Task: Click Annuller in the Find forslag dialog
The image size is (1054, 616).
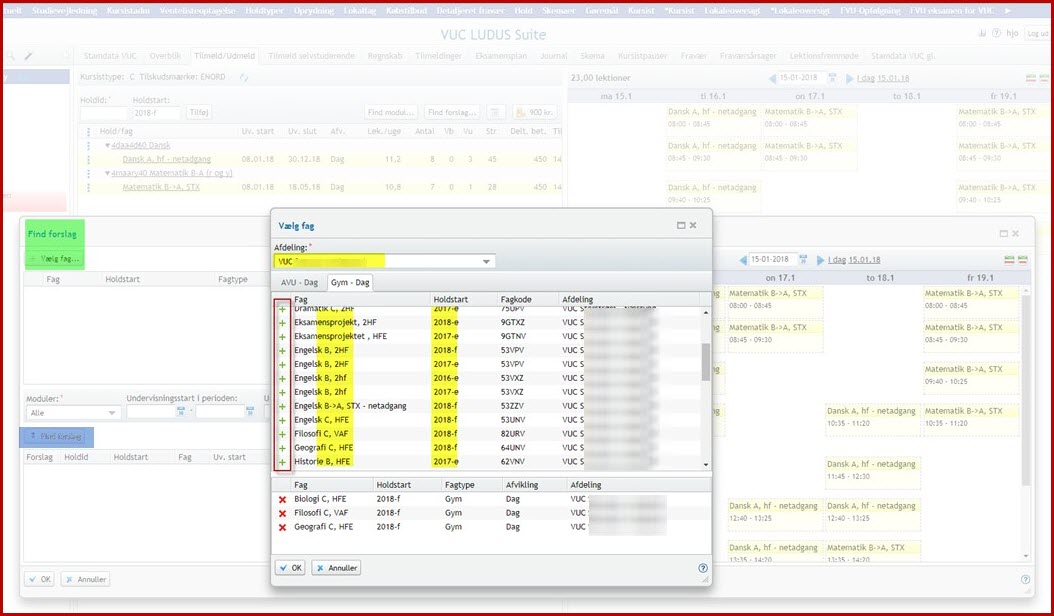Action: (x=85, y=579)
